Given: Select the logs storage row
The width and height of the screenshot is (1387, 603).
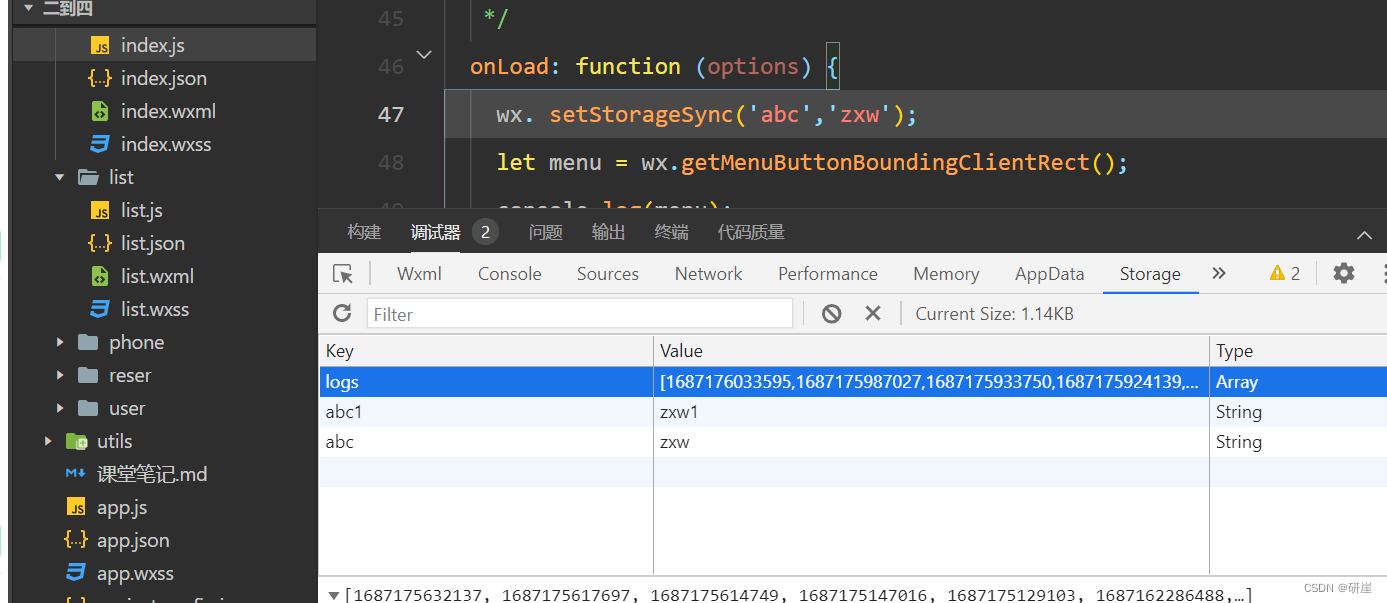Looking at the screenshot, I should pyautogui.click(x=853, y=382).
